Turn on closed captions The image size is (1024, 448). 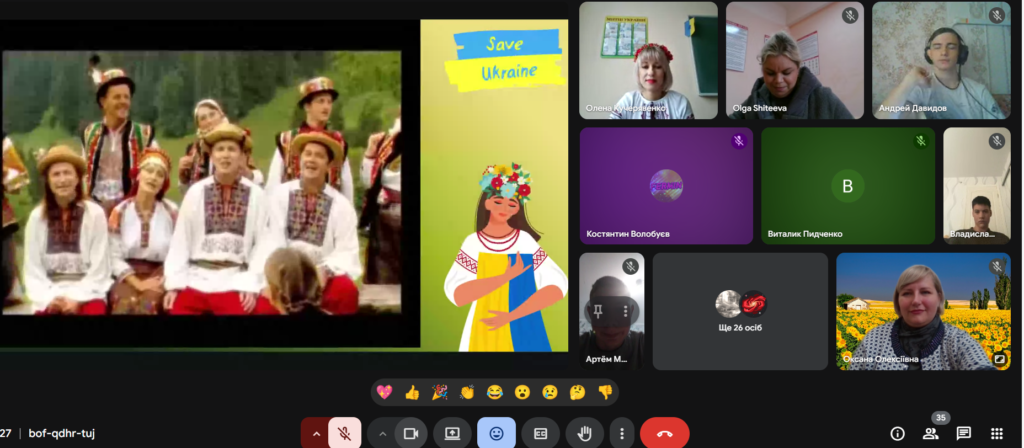pyautogui.click(x=540, y=433)
